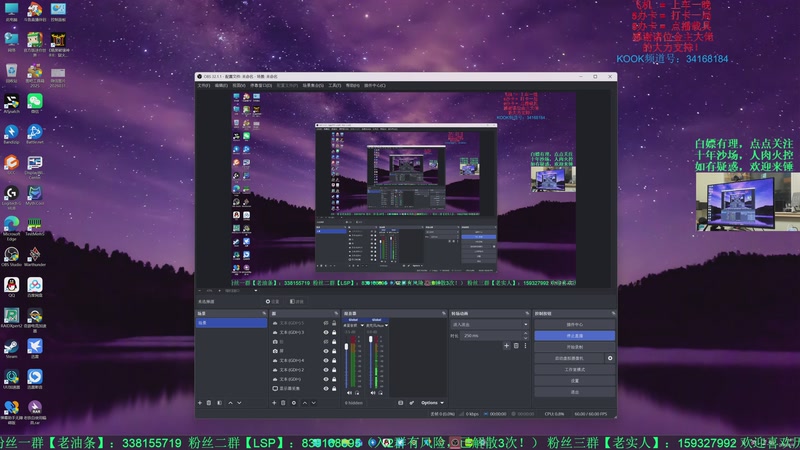
Task: Toggle visibility of 文本 (GDI+) 5 source
Action: tap(326, 323)
